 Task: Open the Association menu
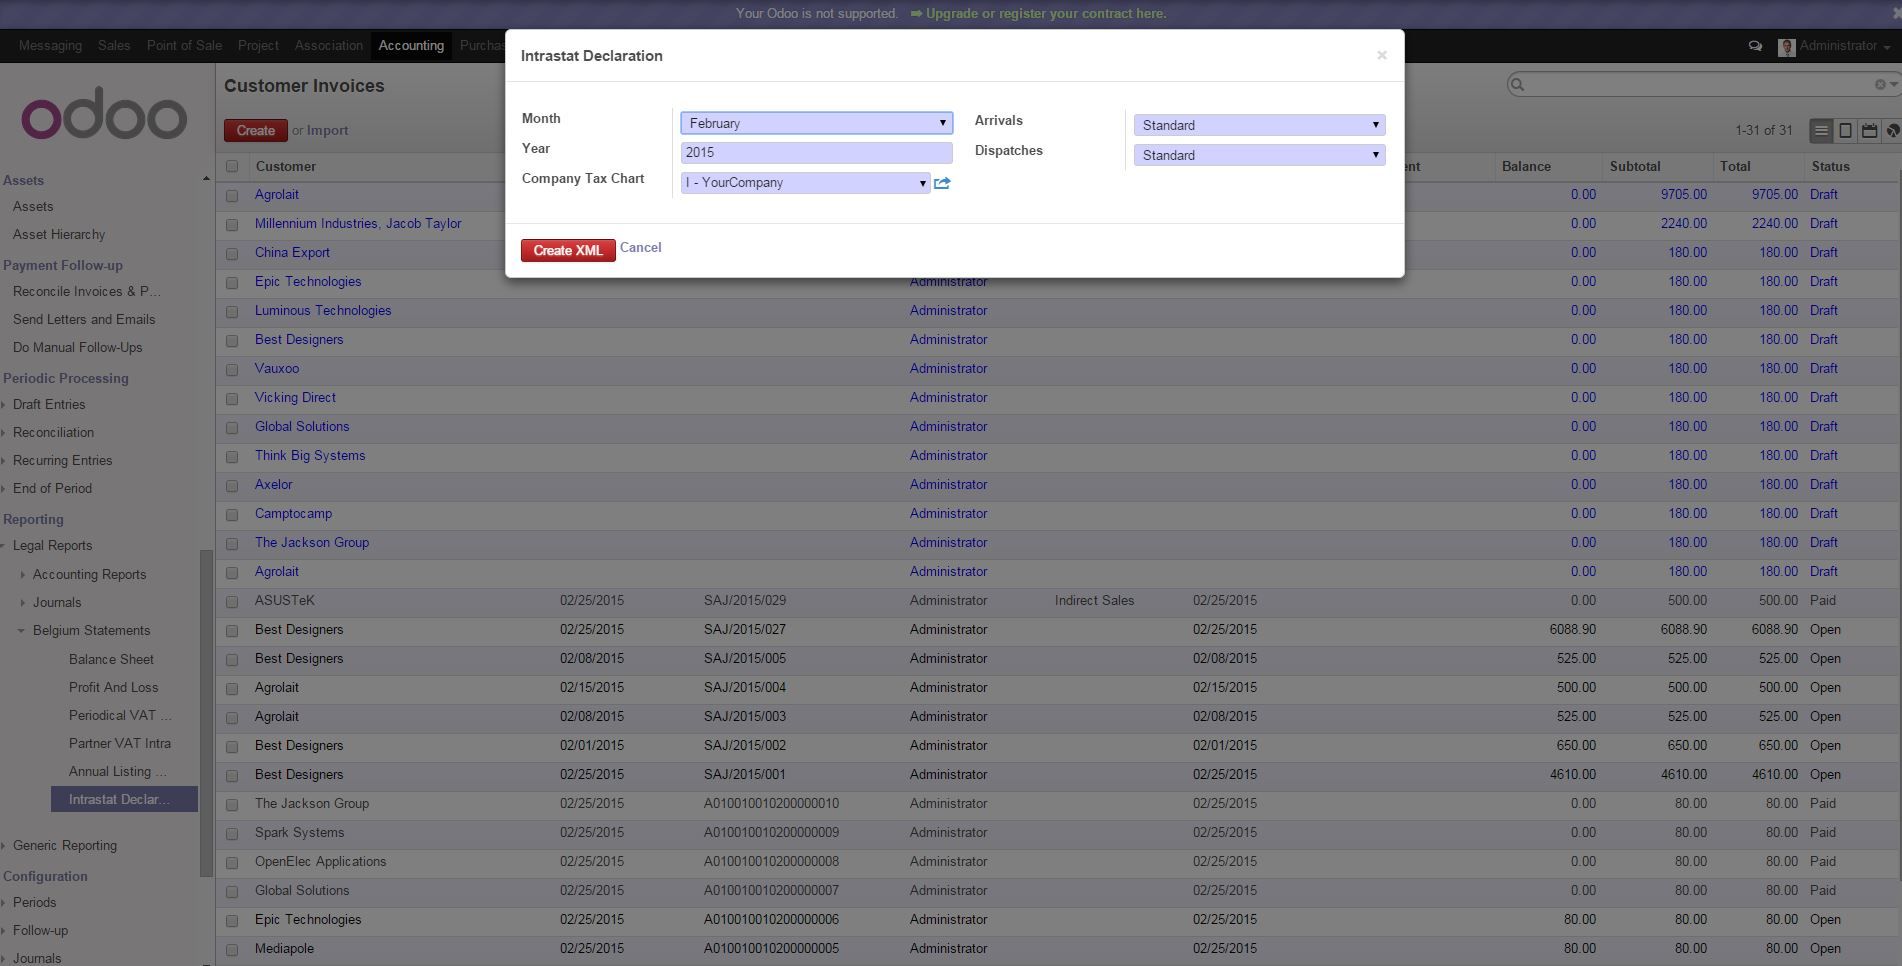pos(329,45)
